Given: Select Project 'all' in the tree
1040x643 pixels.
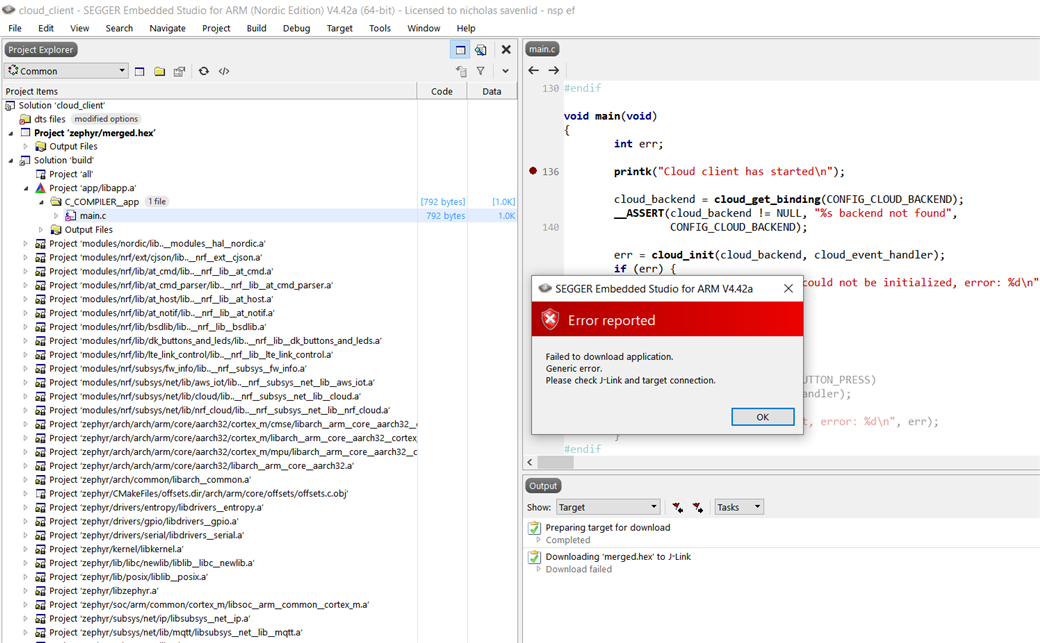Looking at the screenshot, I should click(70, 174).
